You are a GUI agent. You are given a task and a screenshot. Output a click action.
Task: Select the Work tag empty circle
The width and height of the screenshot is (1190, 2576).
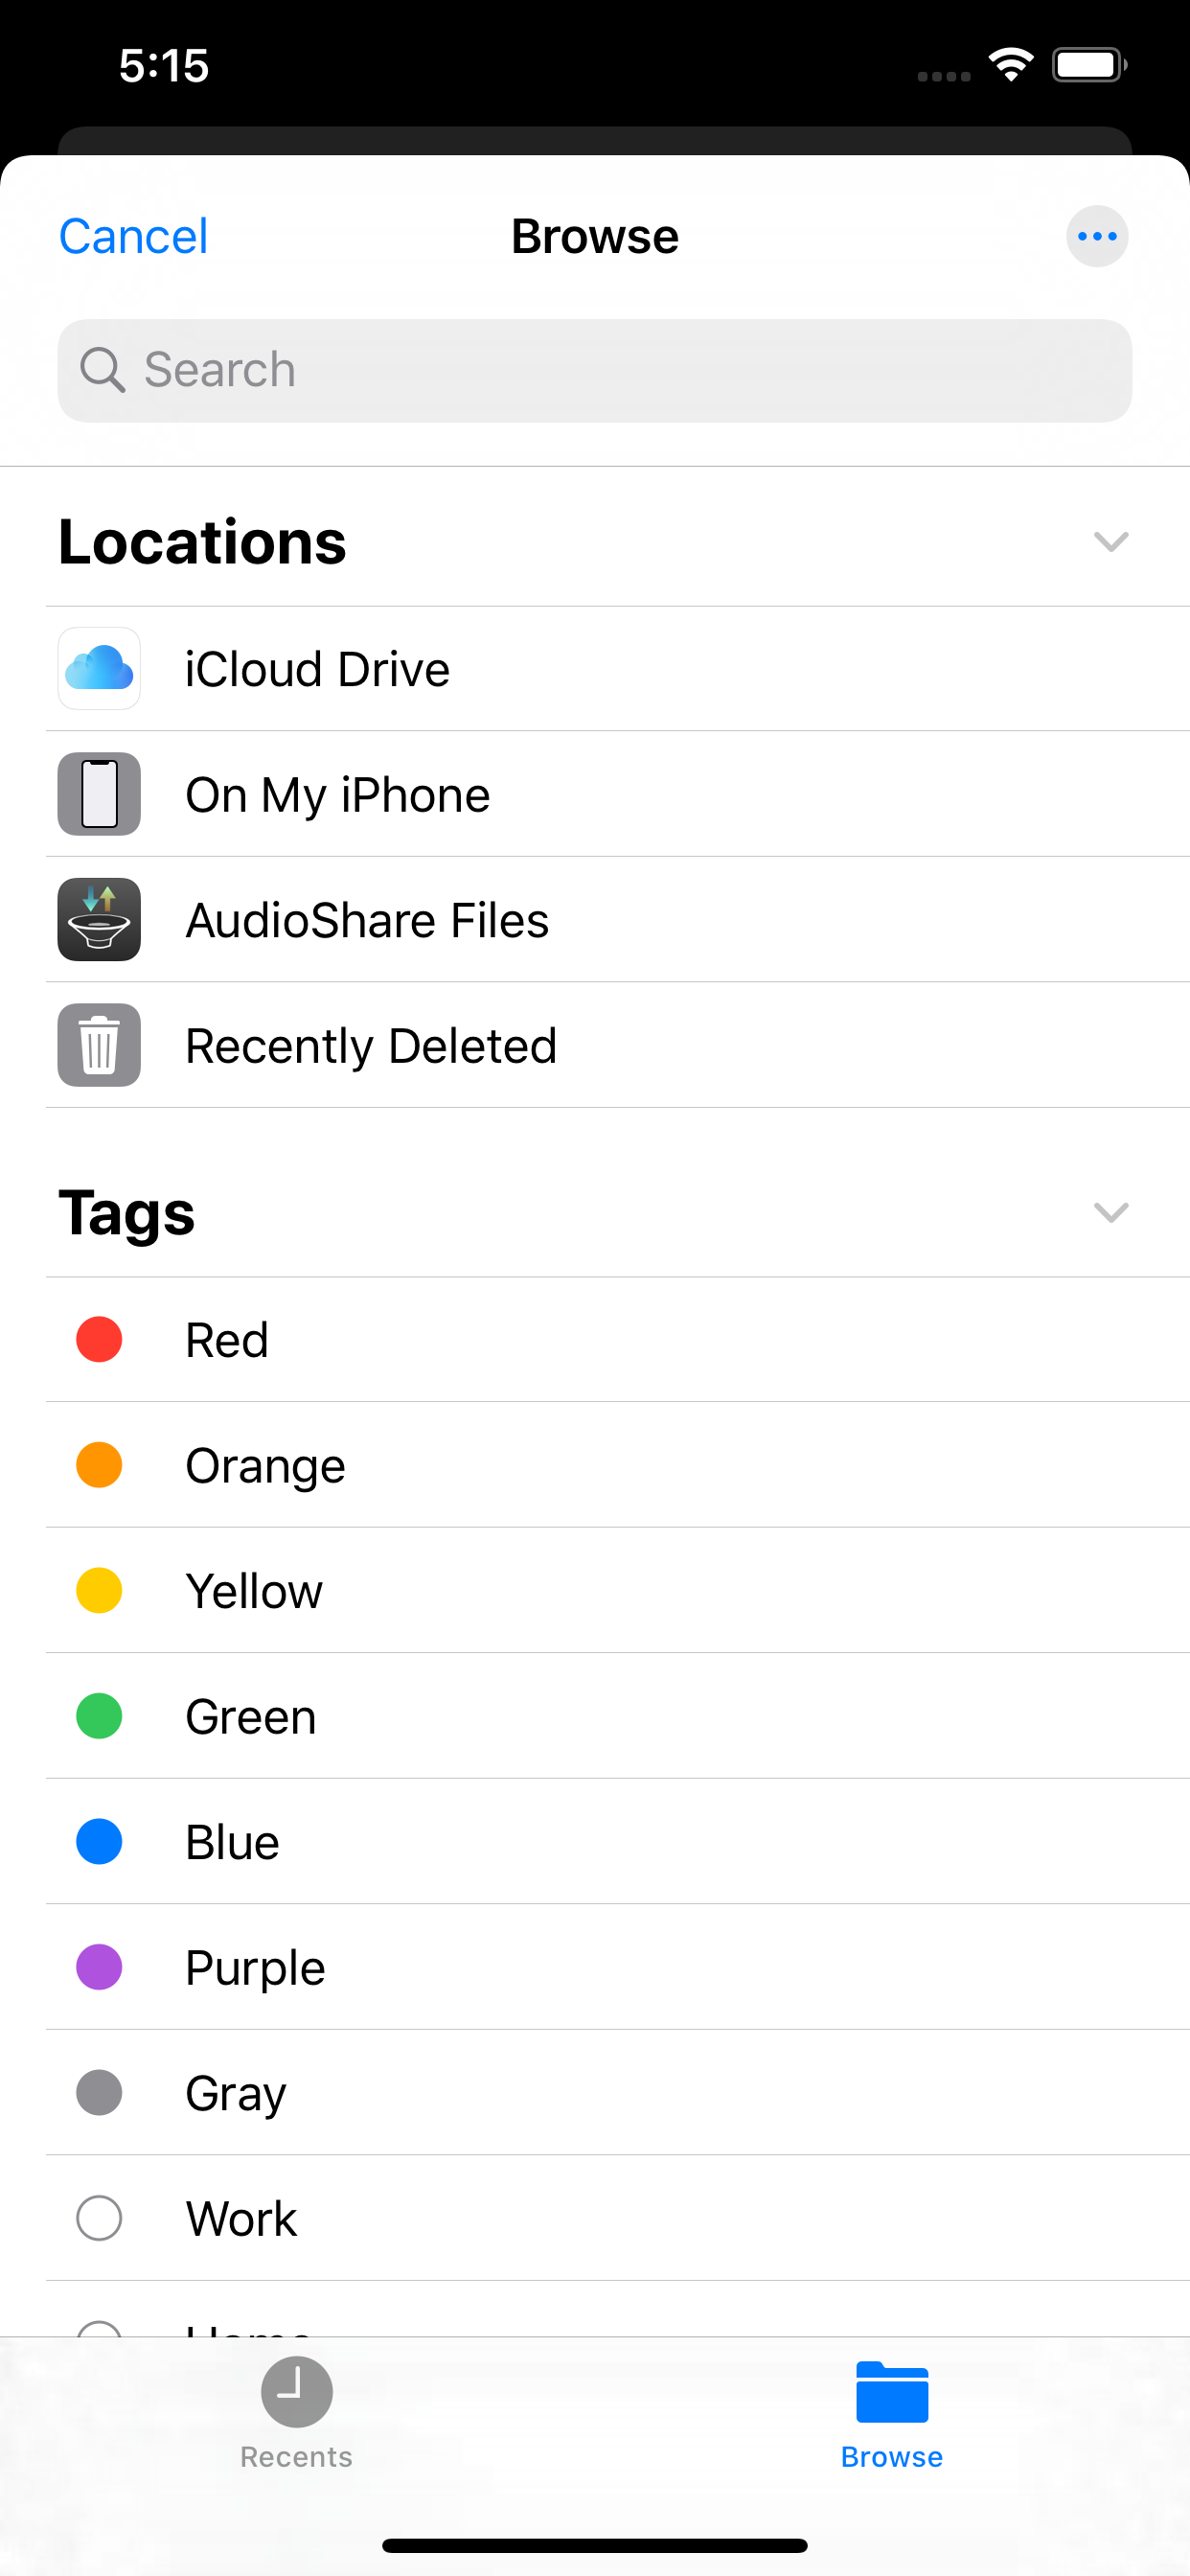[x=99, y=2218]
